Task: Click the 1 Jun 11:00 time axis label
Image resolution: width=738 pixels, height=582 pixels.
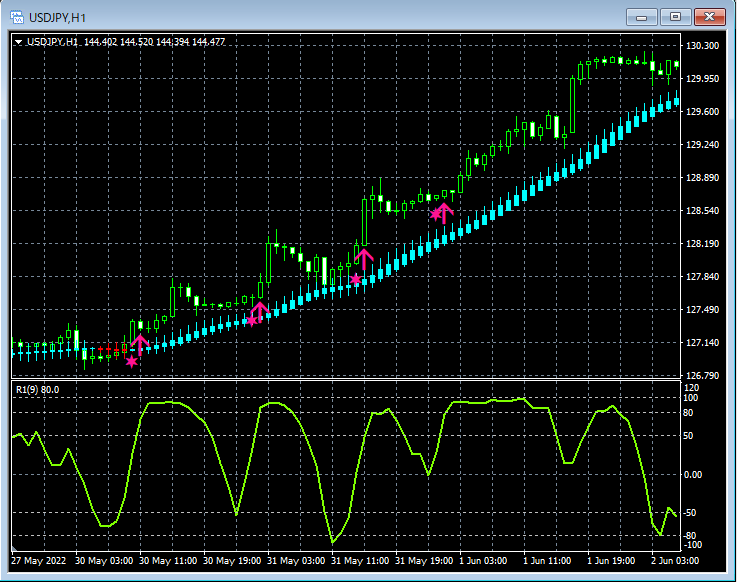Action: pos(547,561)
